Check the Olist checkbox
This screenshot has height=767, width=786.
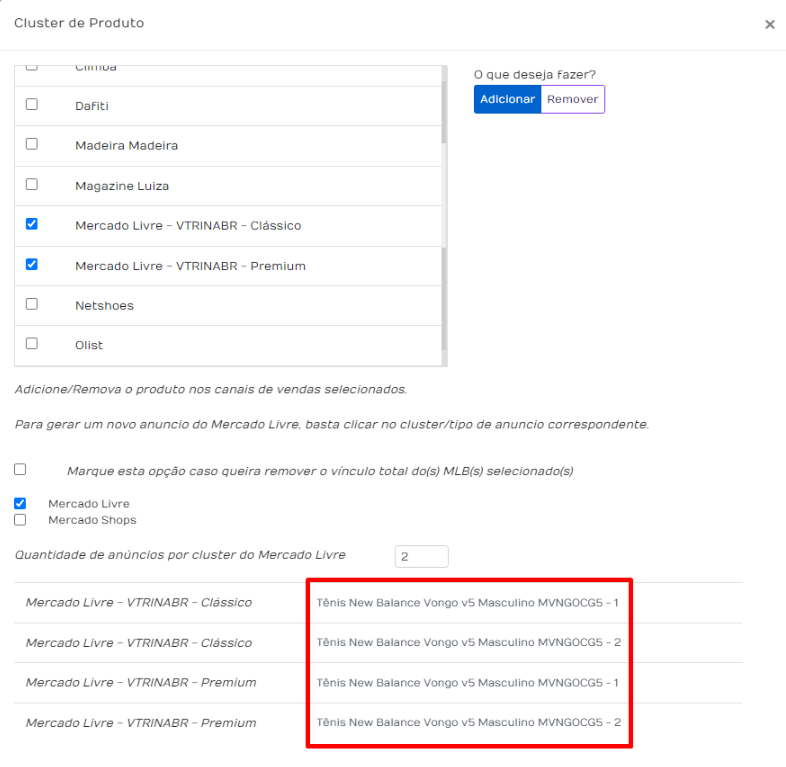[x=32, y=344]
